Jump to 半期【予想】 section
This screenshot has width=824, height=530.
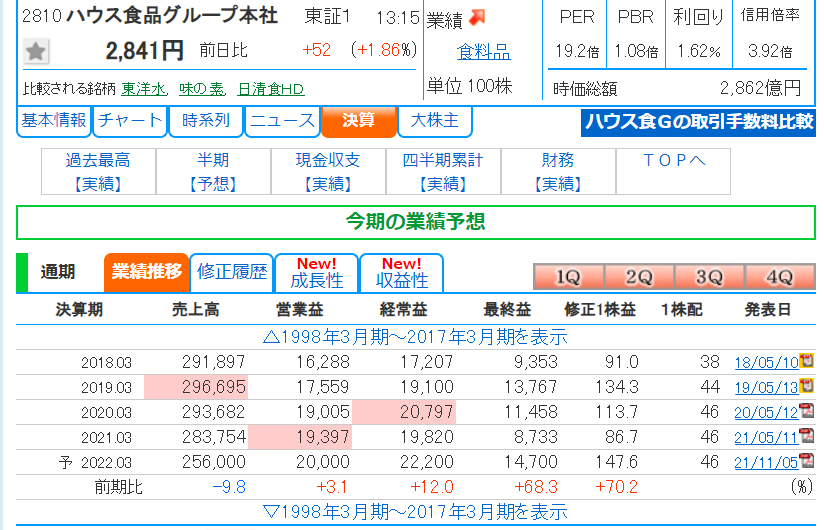click(213, 171)
